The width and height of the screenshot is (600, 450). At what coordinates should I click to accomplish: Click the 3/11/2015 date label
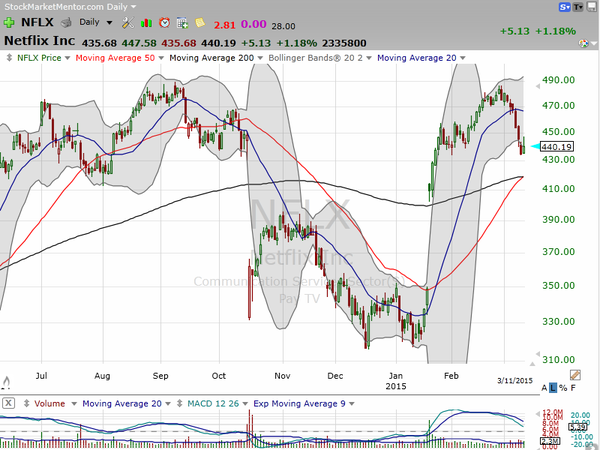click(515, 381)
